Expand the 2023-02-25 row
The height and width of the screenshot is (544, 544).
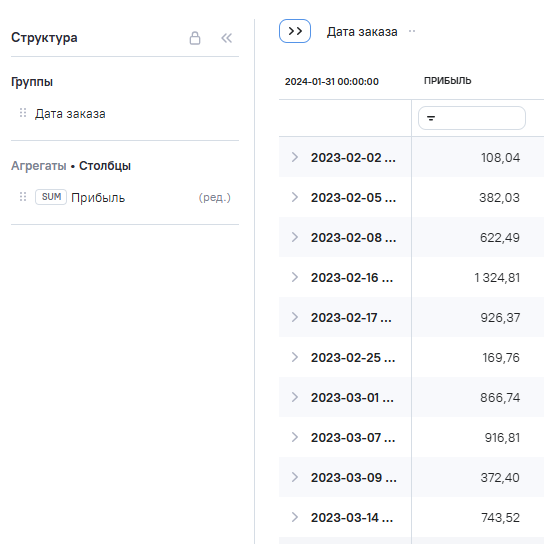pos(295,357)
